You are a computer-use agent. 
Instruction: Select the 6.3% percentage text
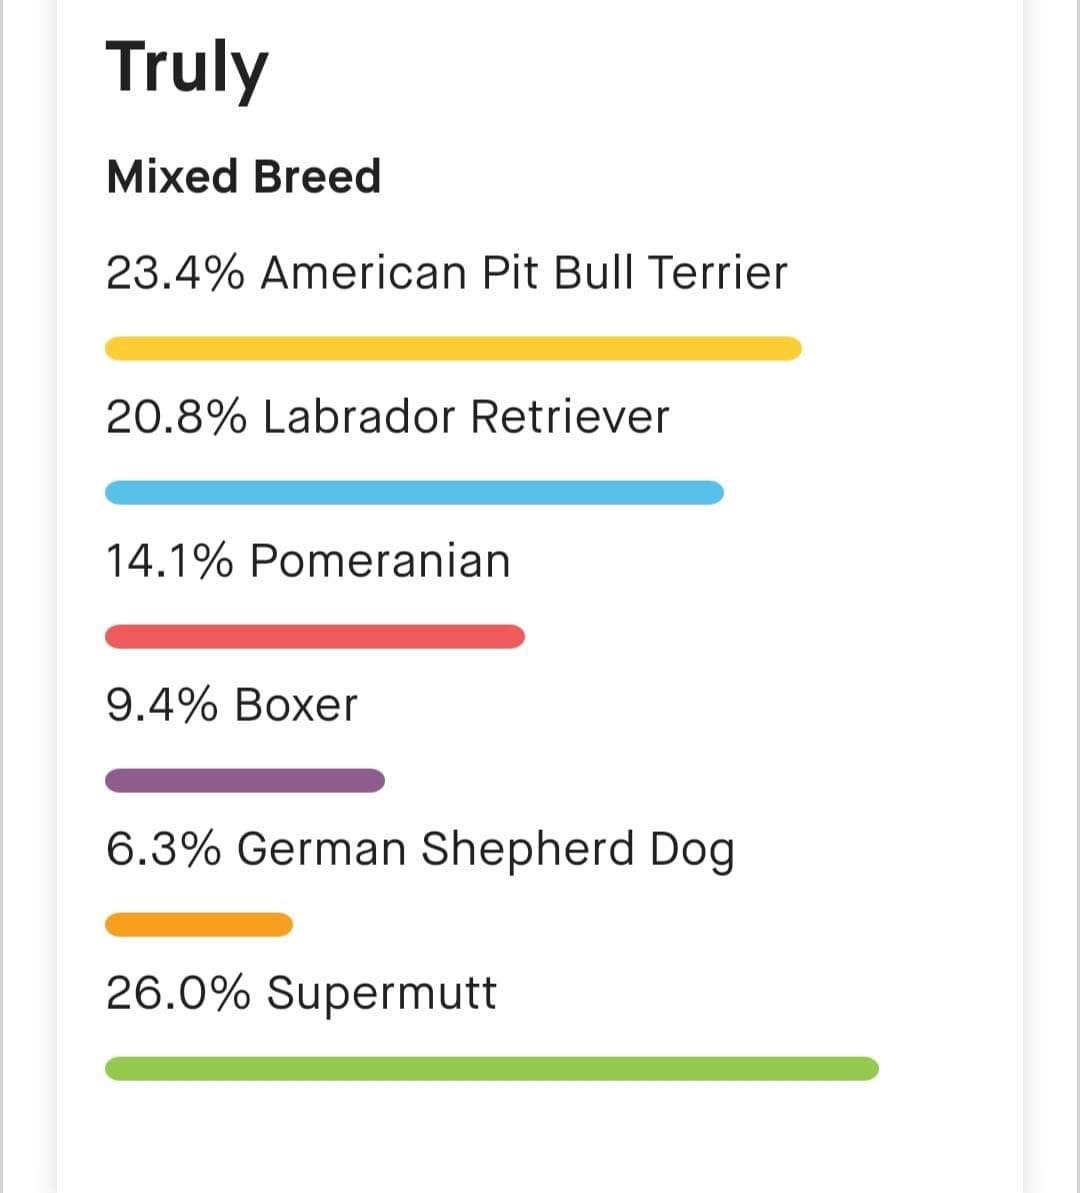pos(164,848)
